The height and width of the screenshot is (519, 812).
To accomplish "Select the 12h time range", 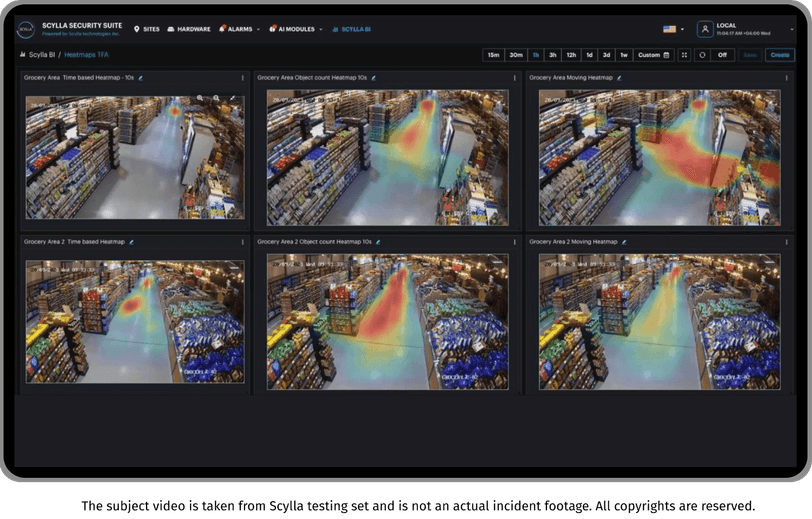I will point(571,55).
